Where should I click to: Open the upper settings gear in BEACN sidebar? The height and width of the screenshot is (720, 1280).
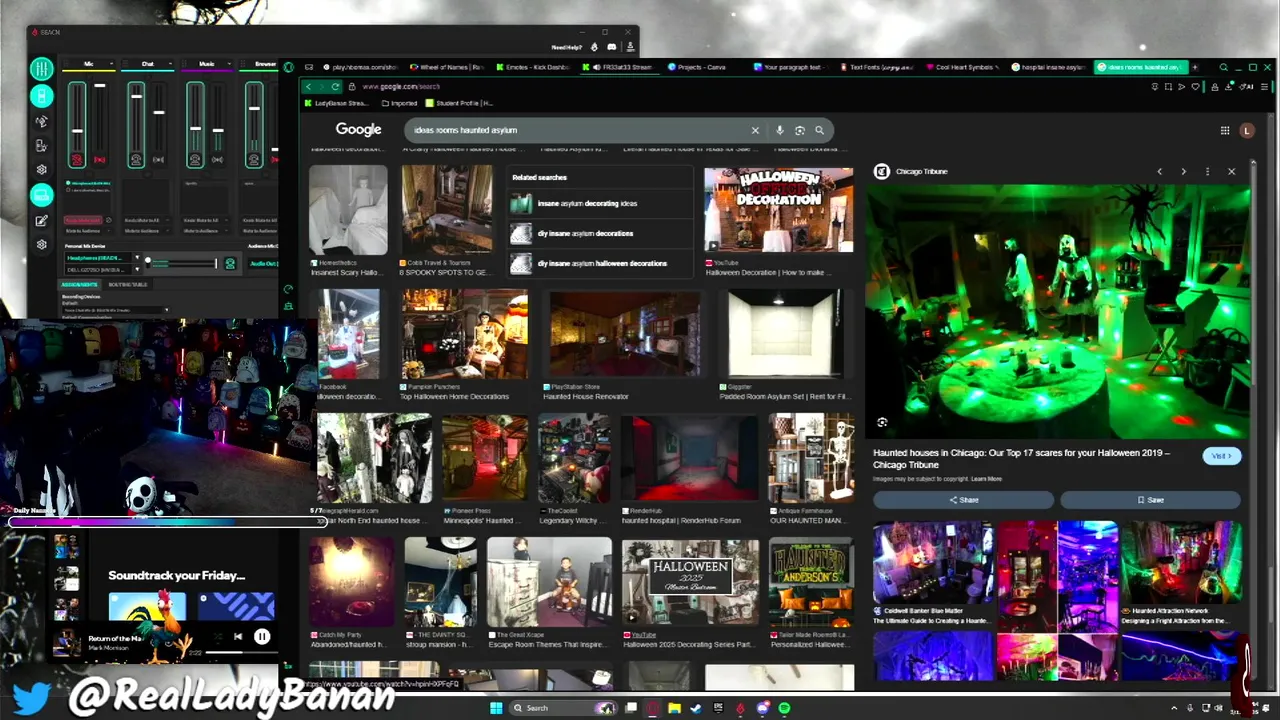pyautogui.click(x=41, y=169)
